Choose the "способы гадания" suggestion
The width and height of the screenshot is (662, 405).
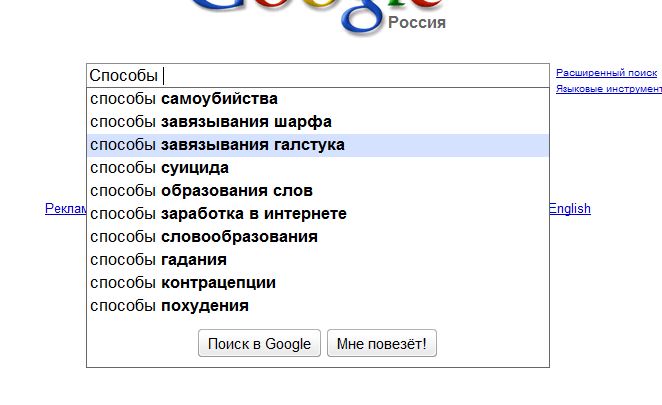click(158, 260)
